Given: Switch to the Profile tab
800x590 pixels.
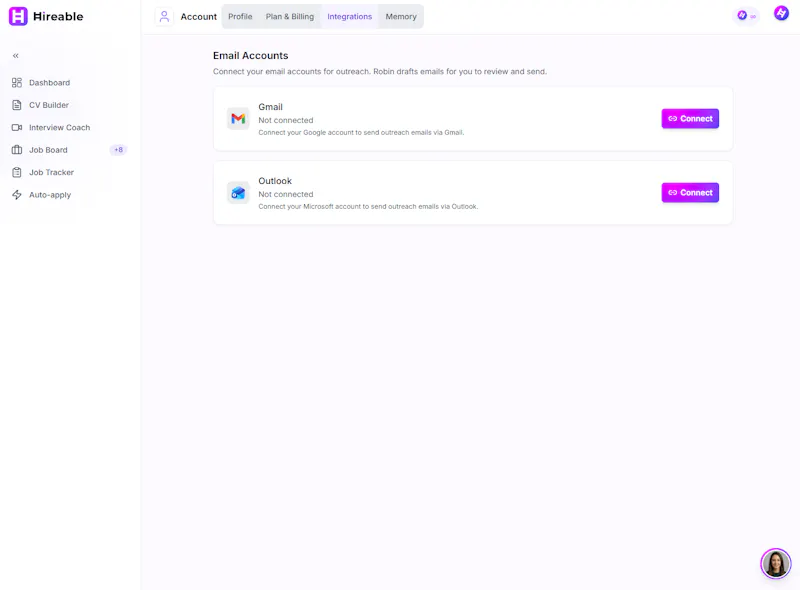Looking at the screenshot, I should (240, 17).
